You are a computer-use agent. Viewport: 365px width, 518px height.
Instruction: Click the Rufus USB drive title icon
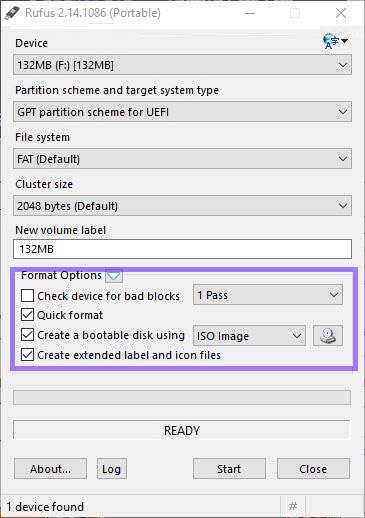pos(13,13)
